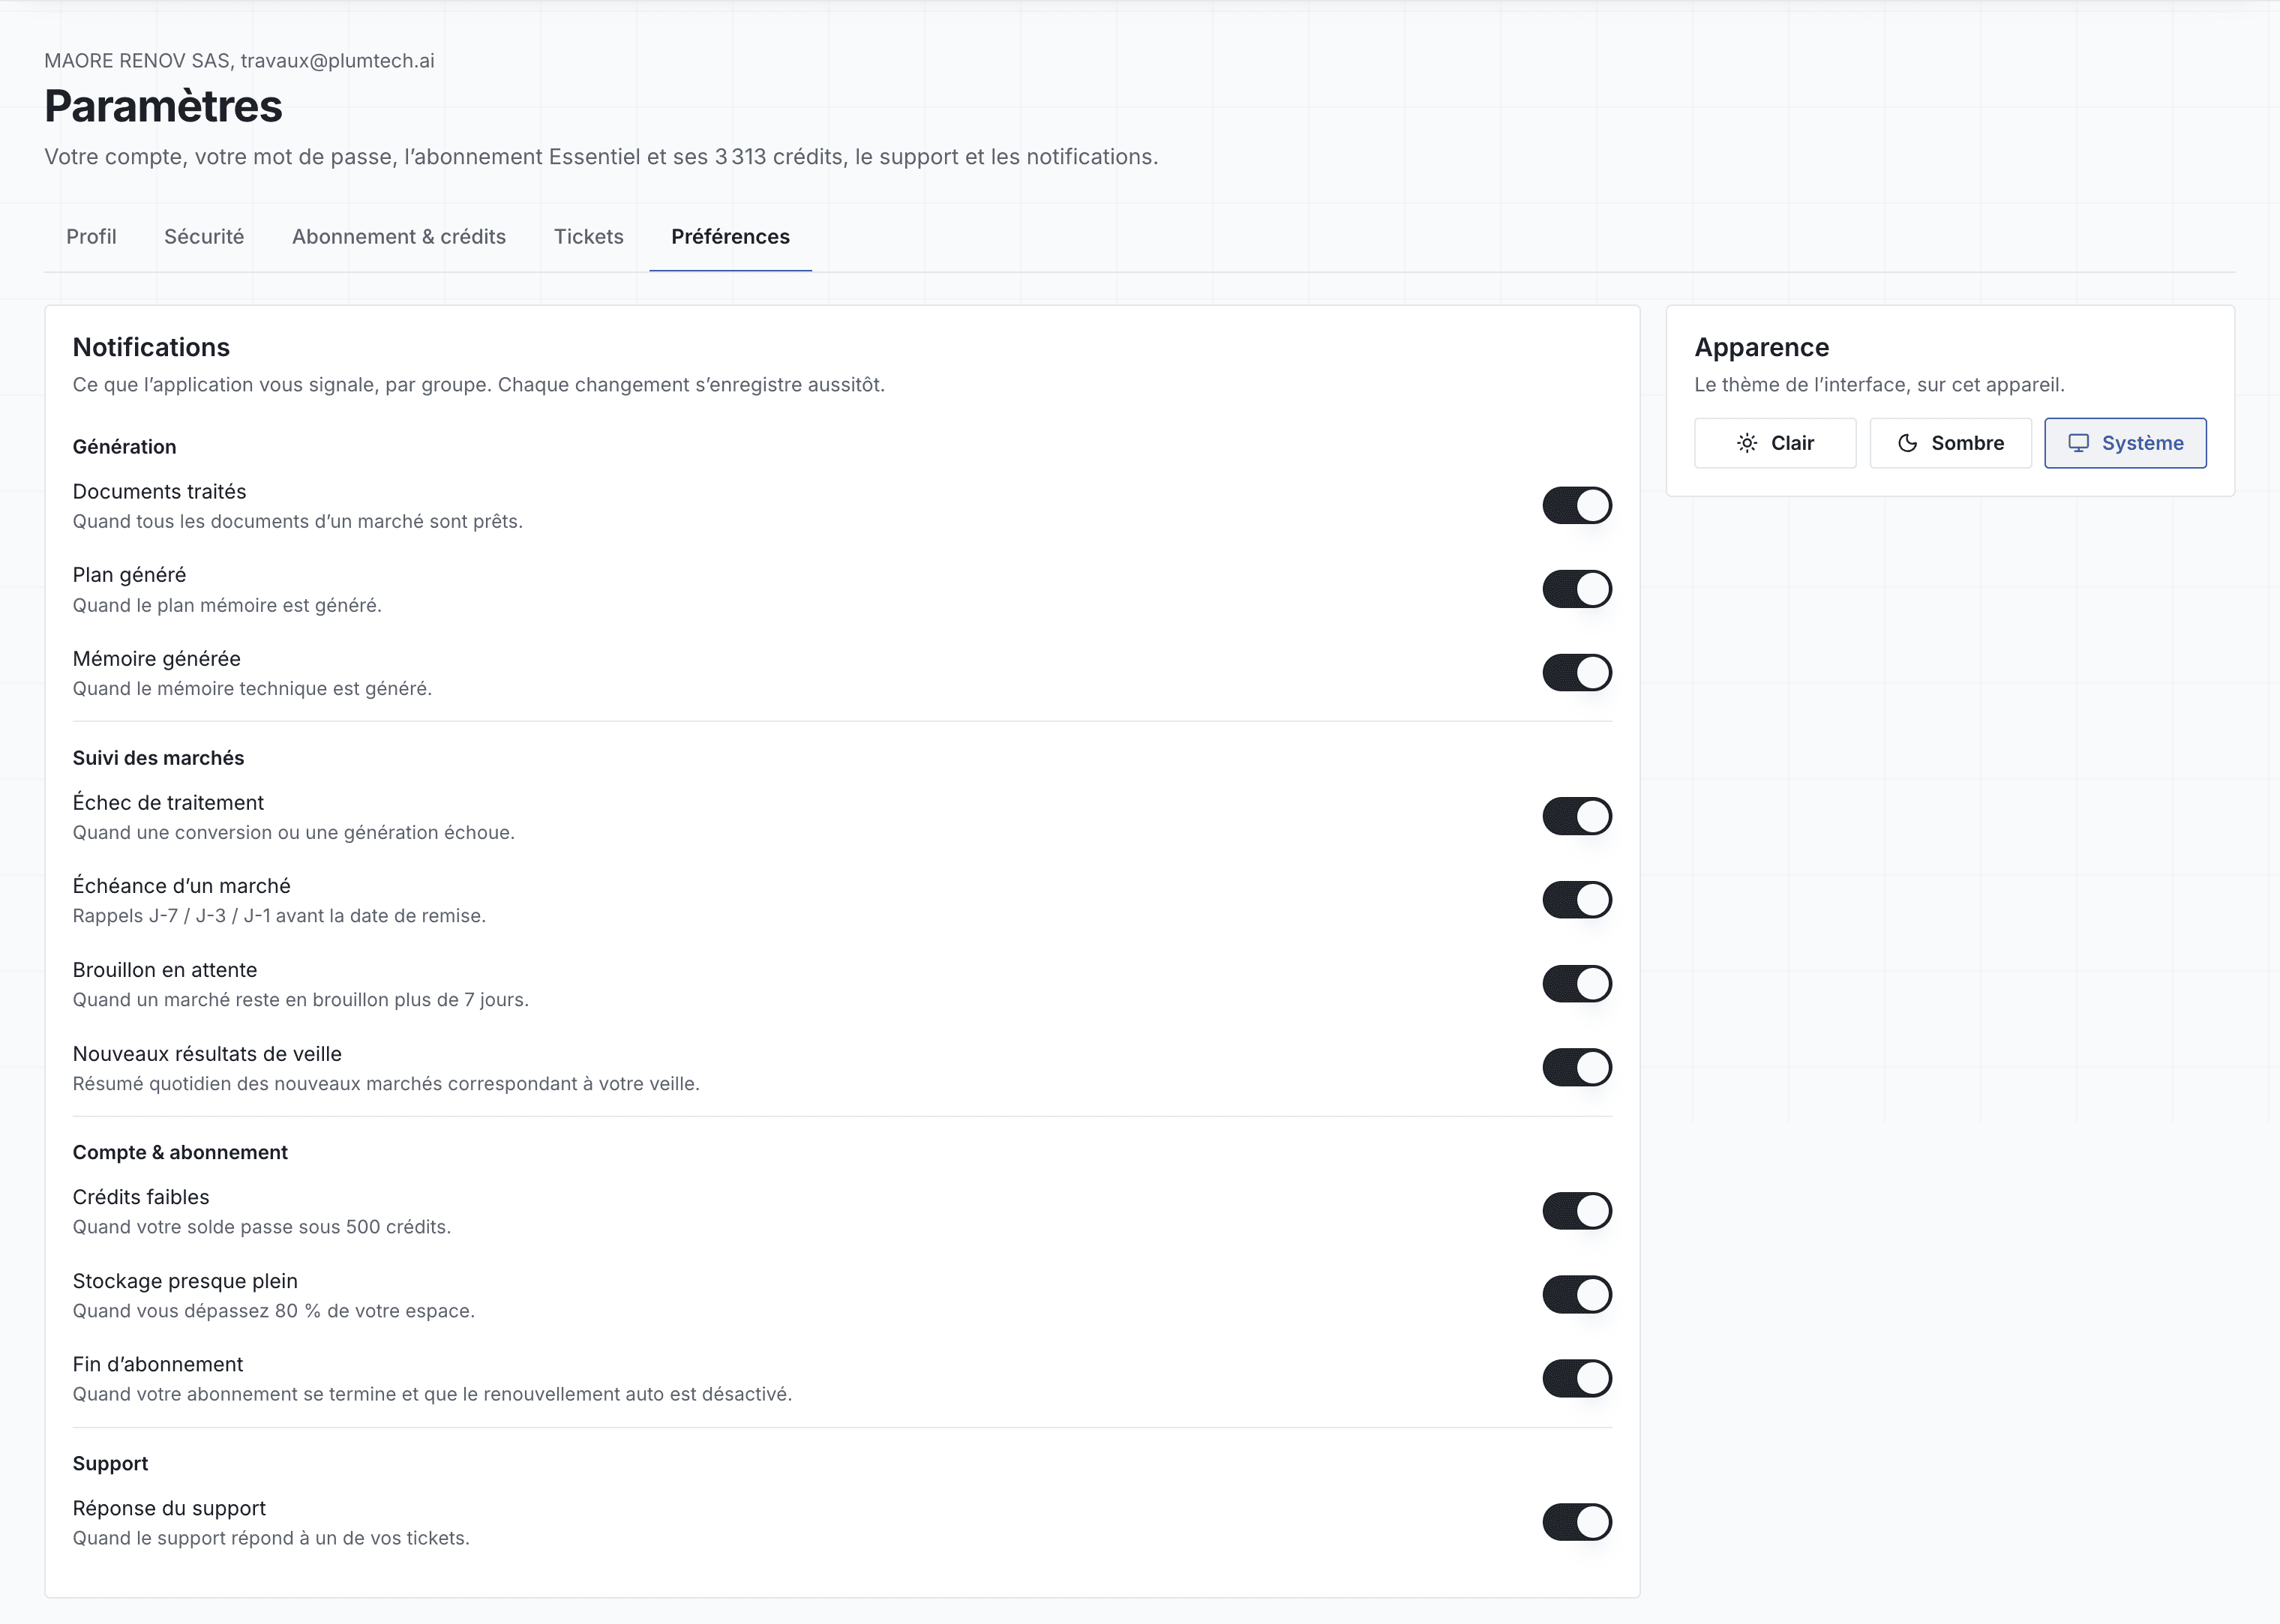Open the Profil tab
This screenshot has width=2280, height=1624.
(91, 237)
